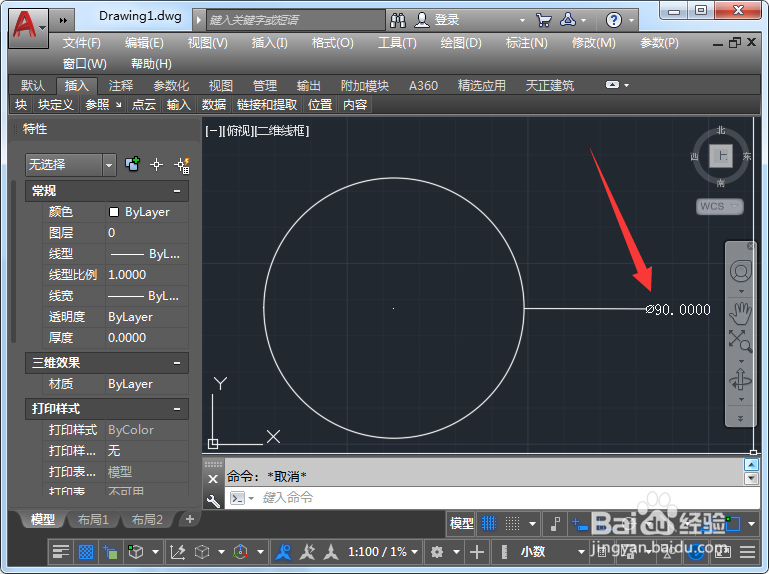Toggle annotation scale sync icon
Image resolution: width=769 pixels, height=574 pixels.
[x=331, y=552]
